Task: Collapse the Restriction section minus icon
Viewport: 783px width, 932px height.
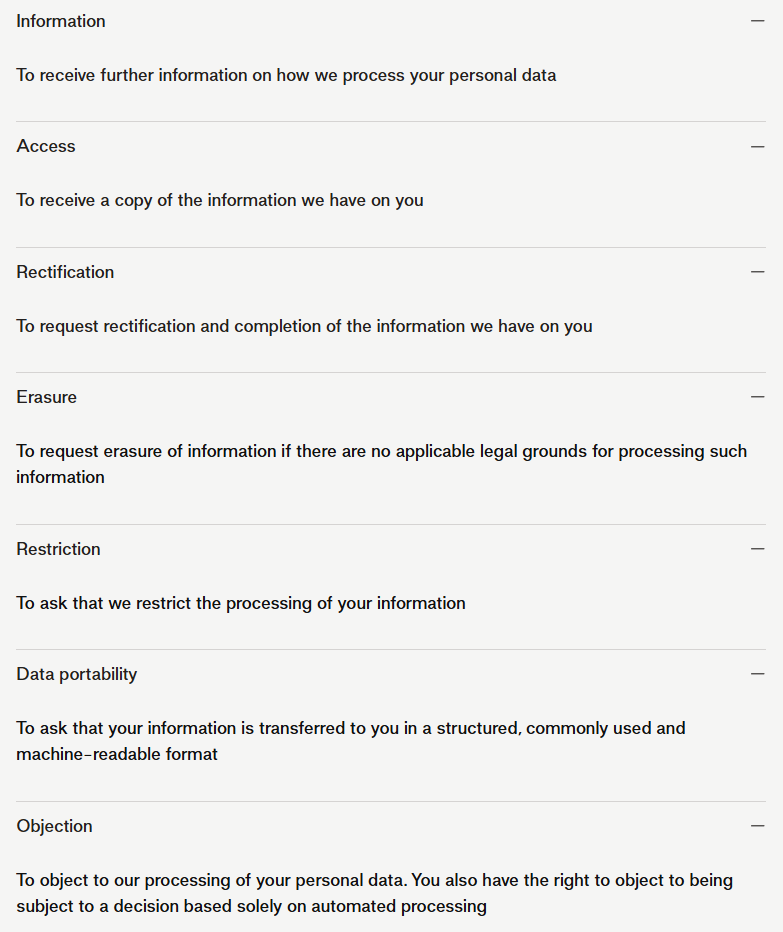Action: tap(757, 549)
